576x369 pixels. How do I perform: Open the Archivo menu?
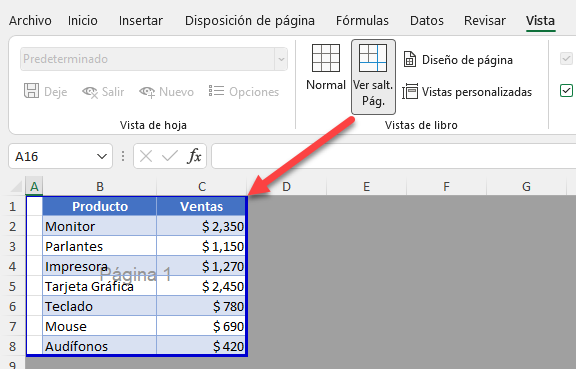click(x=30, y=21)
